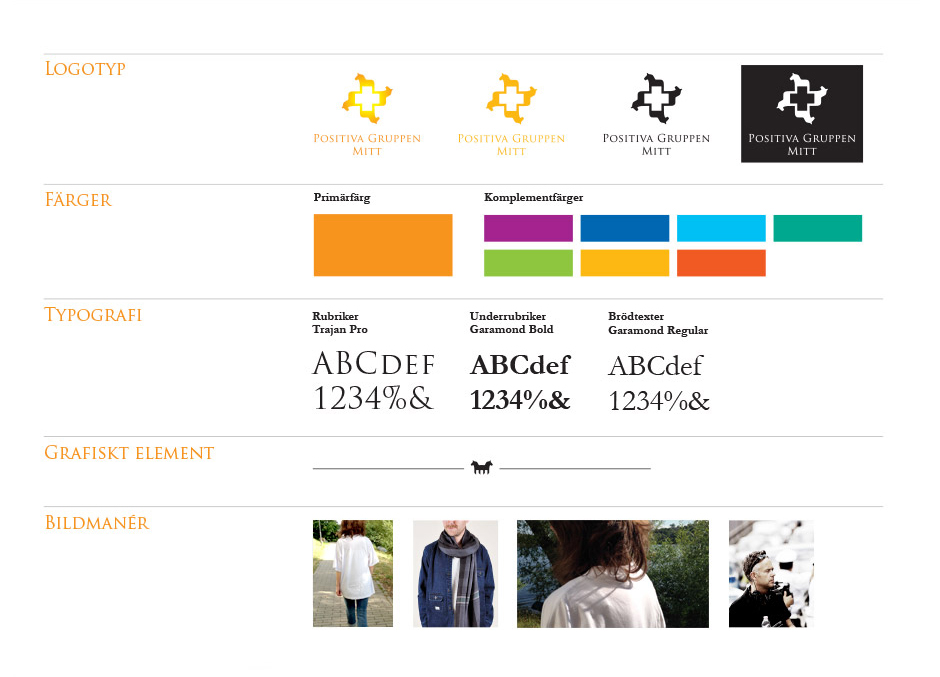Click the Typografi section heading
This screenshot has width=940, height=677.
pos(93,315)
